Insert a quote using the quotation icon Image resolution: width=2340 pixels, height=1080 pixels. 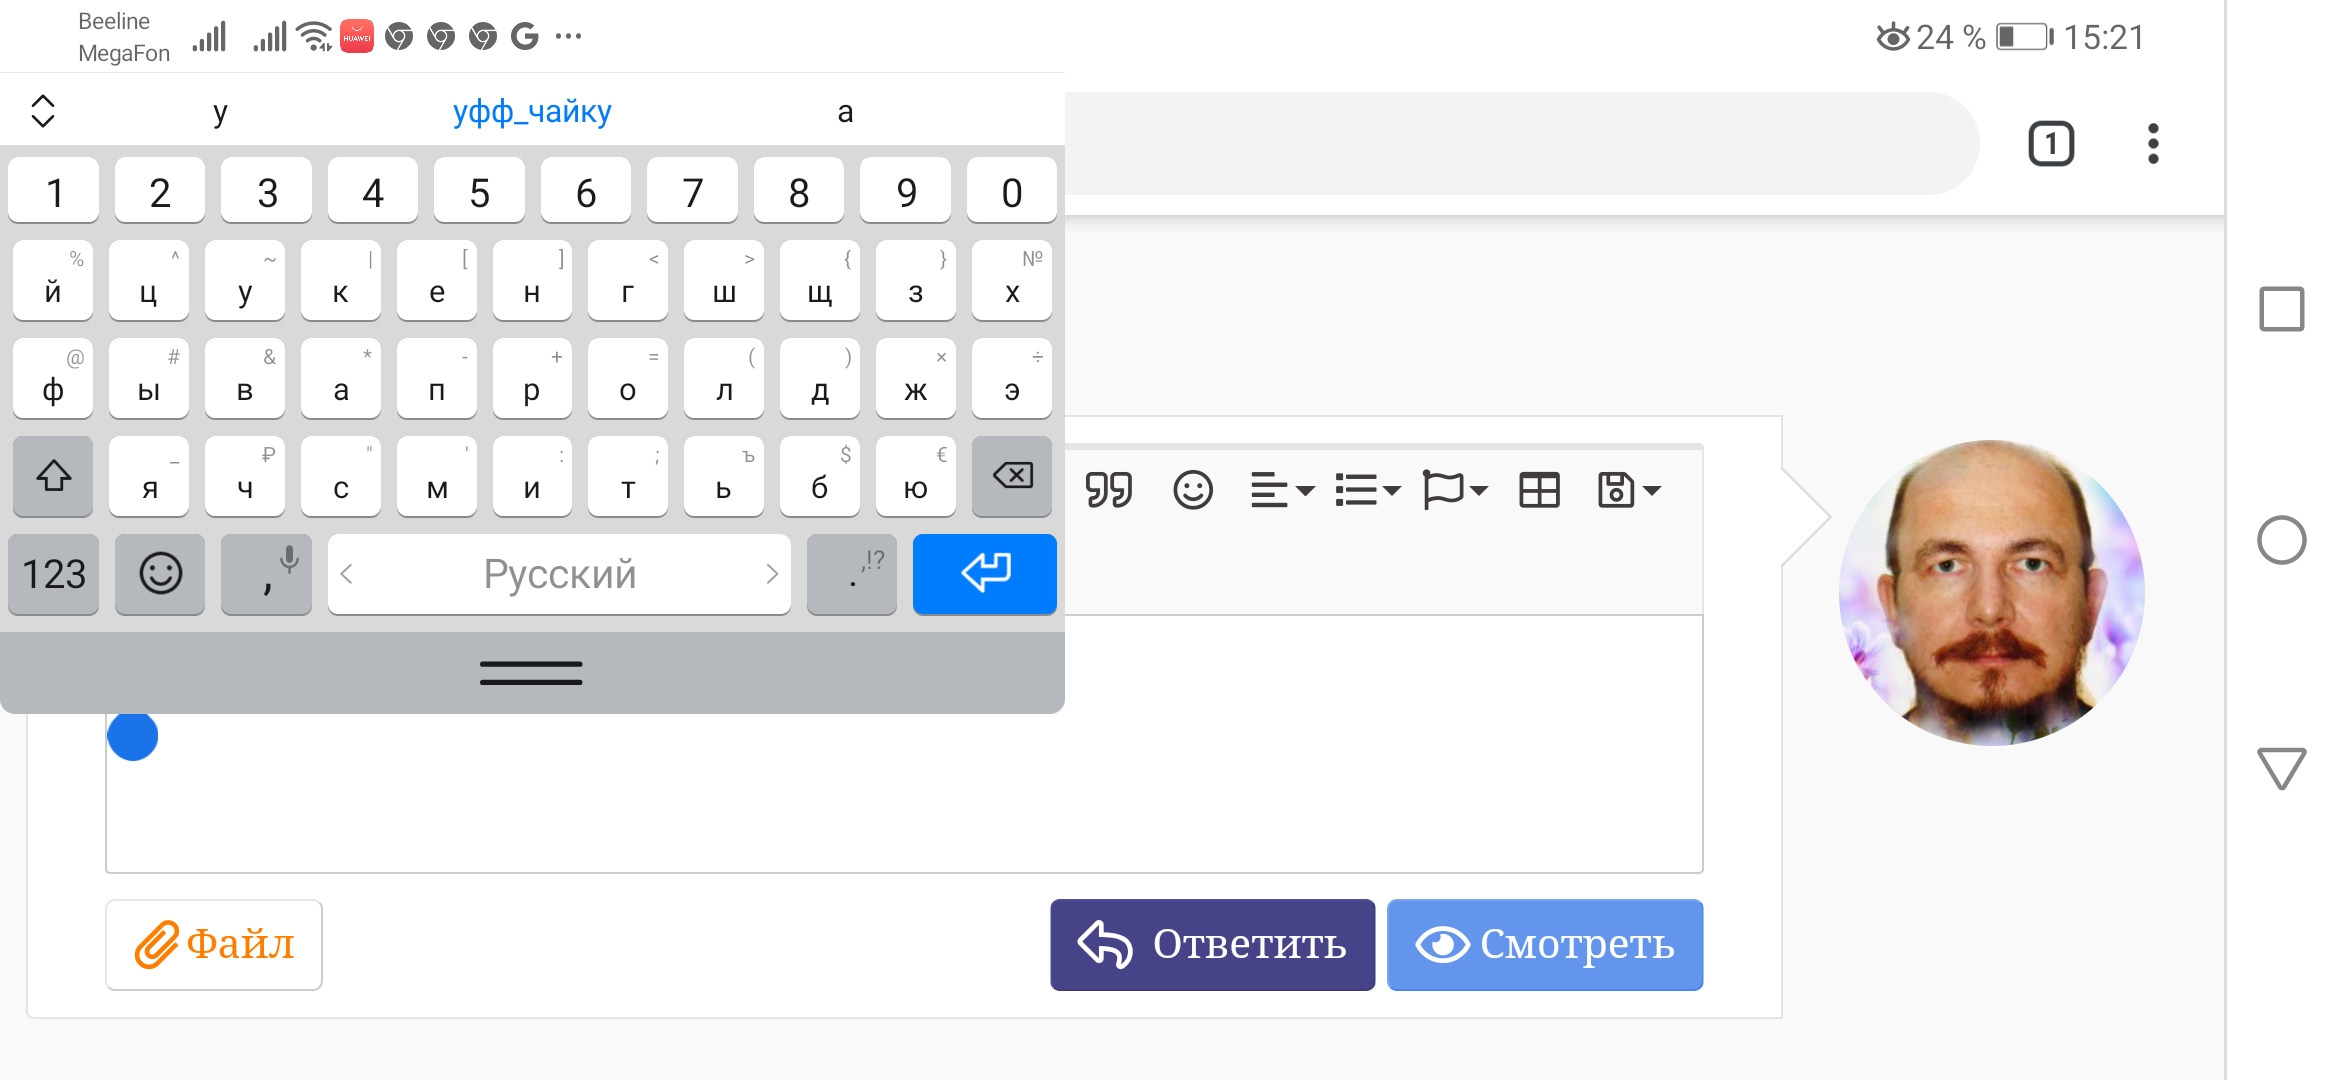click(1109, 490)
